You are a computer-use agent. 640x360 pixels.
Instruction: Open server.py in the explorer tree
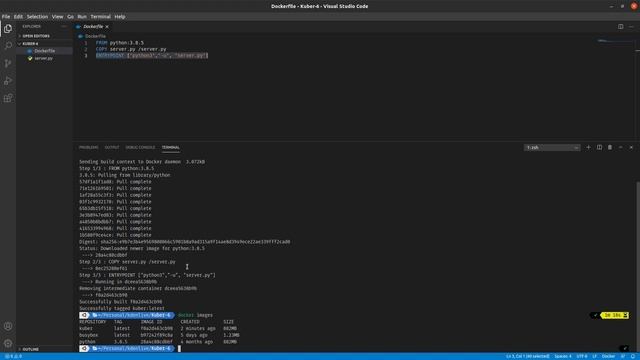(43, 58)
